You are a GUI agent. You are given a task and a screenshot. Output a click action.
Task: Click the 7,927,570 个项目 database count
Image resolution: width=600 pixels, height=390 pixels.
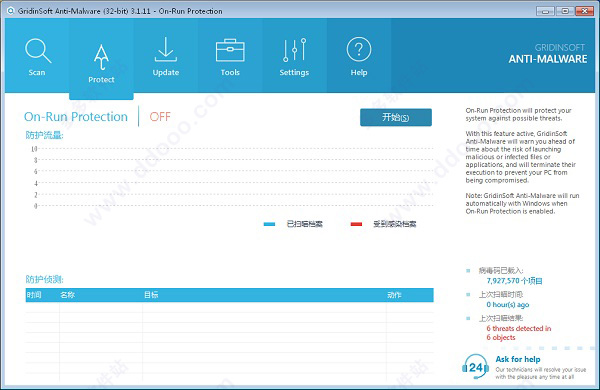[x=514, y=281]
